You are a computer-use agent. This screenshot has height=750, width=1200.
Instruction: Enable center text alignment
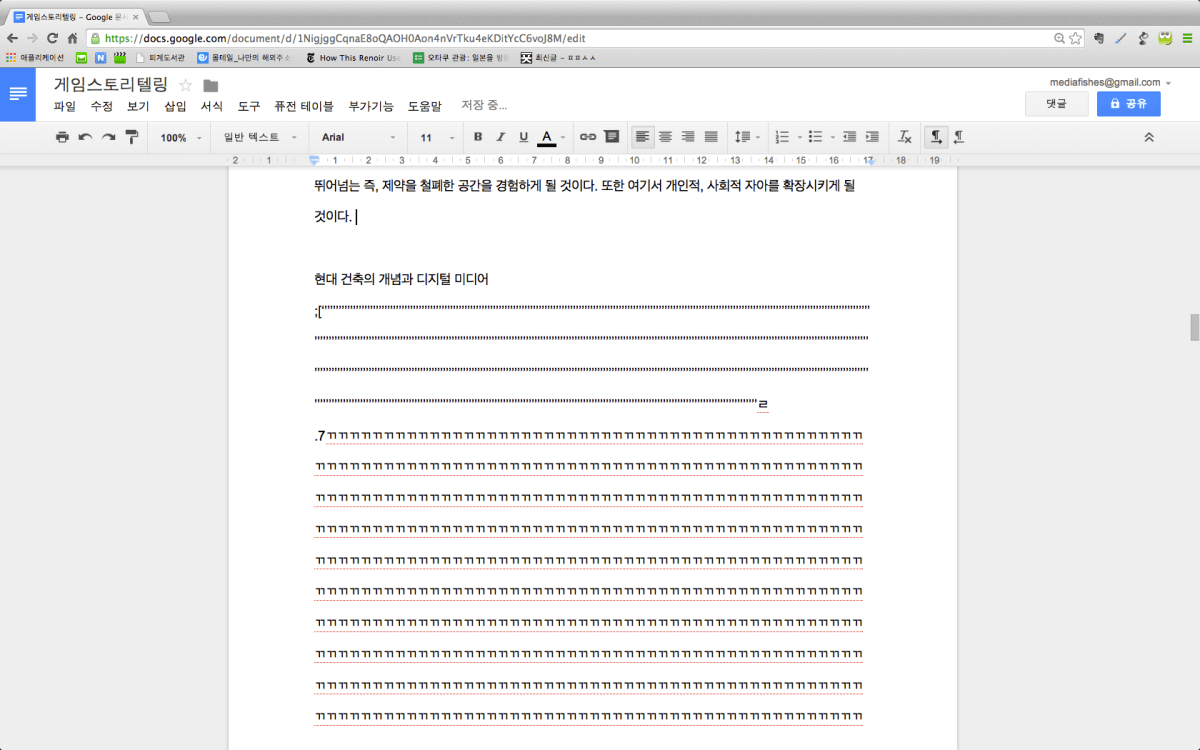coord(665,137)
